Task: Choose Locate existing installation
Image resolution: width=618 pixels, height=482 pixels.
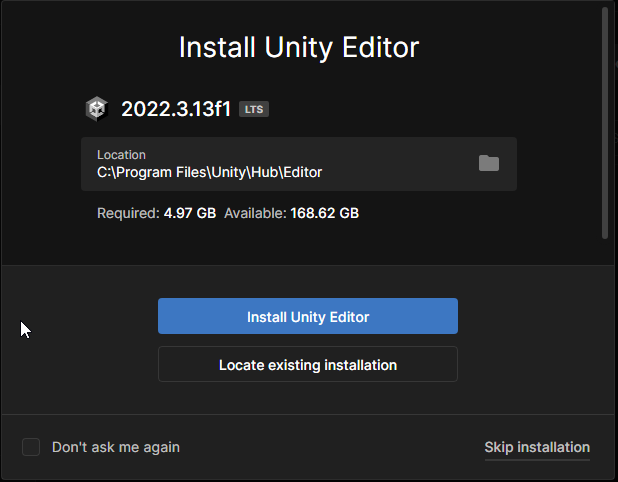Action: tap(308, 364)
